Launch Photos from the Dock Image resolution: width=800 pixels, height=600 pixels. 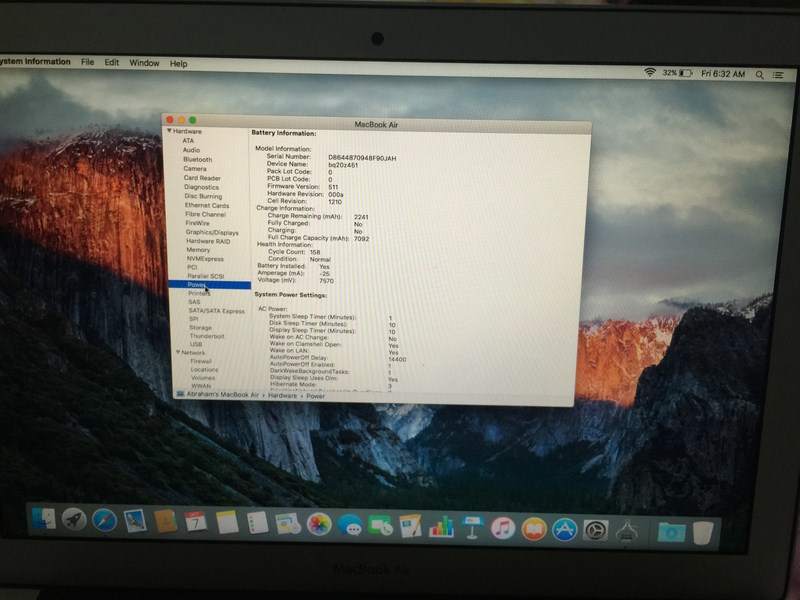click(319, 525)
